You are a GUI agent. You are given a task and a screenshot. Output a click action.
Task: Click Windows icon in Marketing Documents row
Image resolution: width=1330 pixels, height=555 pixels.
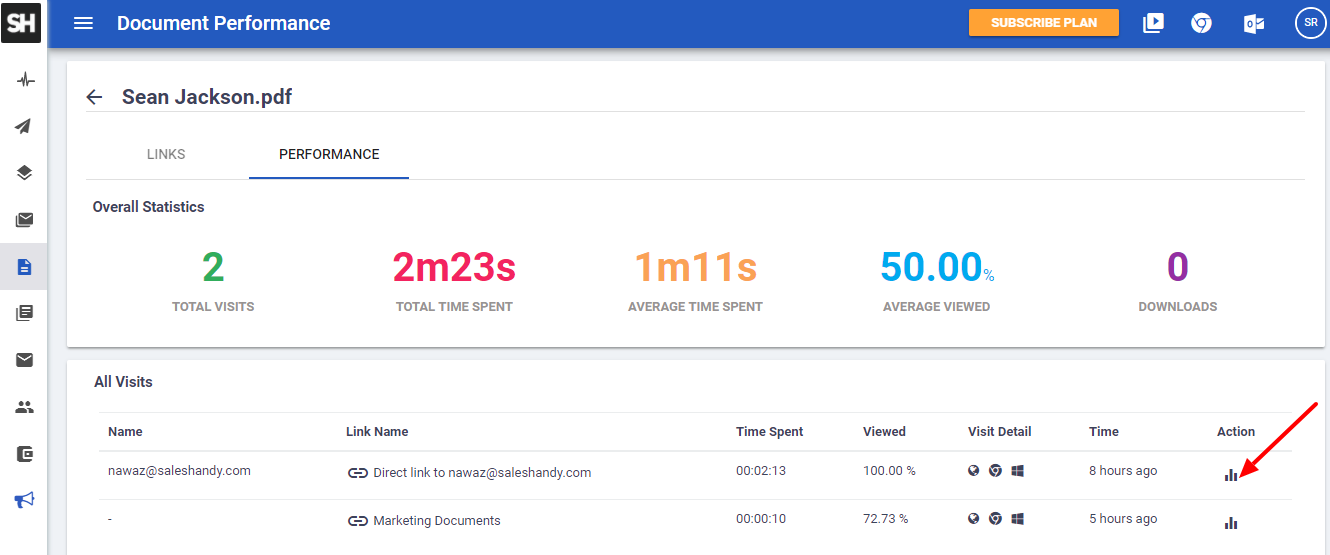pyautogui.click(x=1017, y=518)
